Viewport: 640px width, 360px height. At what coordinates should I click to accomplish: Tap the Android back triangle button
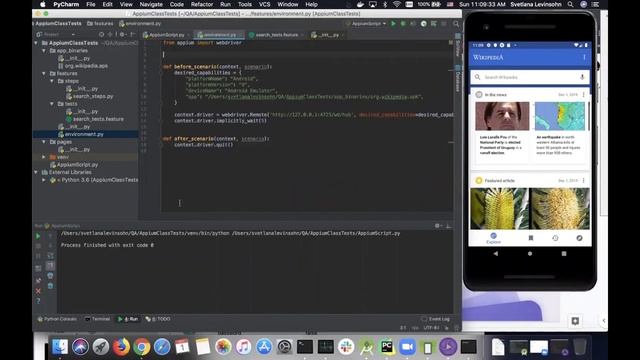click(x=496, y=253)
